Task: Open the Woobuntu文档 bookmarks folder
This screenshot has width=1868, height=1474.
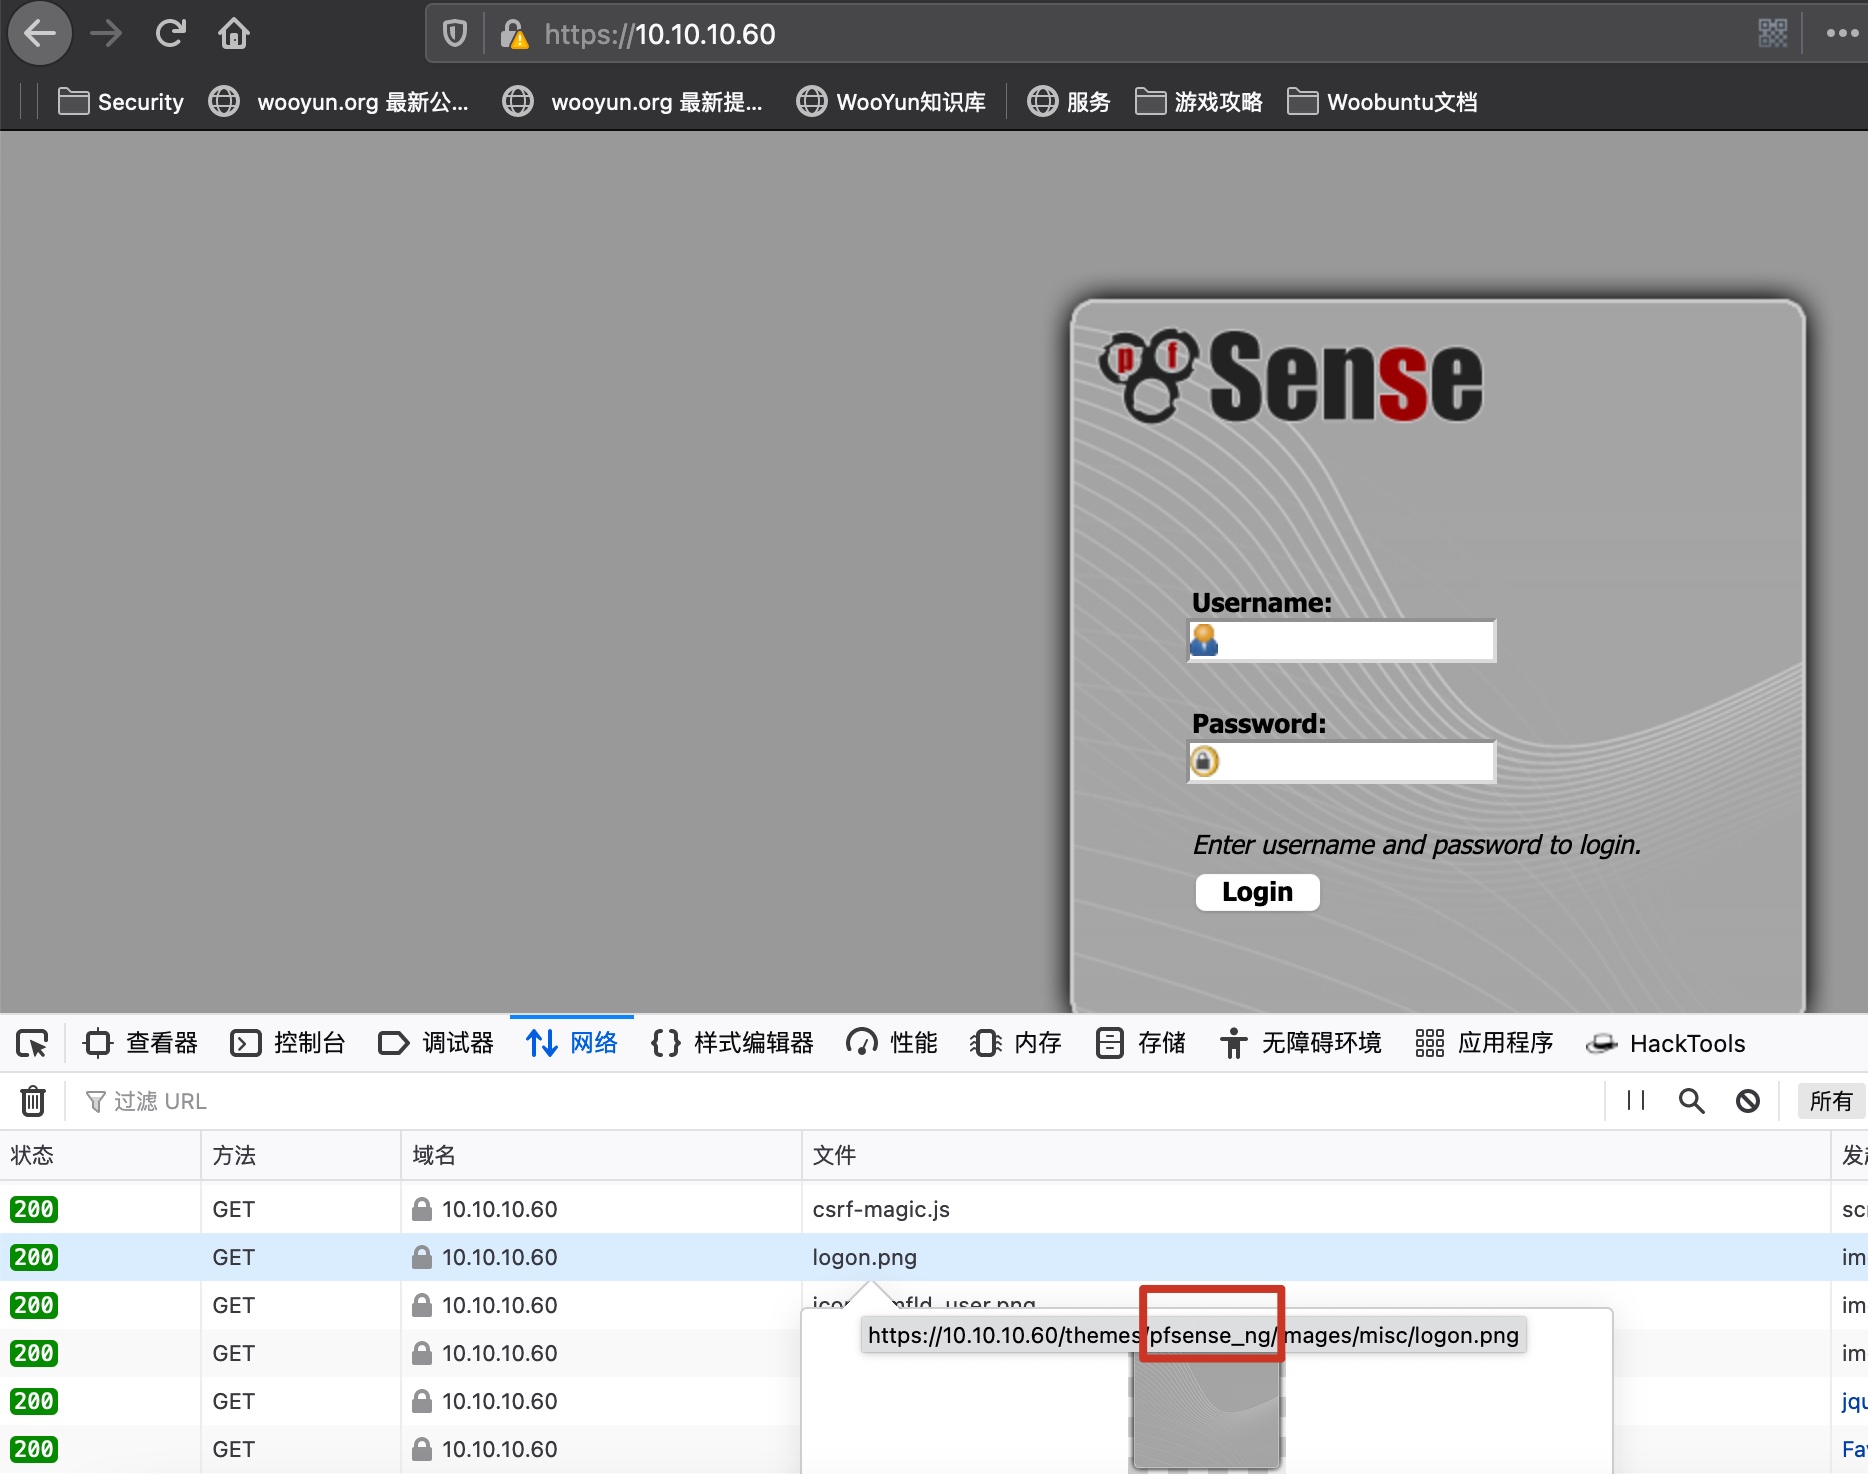Action: click(1382, 102)
